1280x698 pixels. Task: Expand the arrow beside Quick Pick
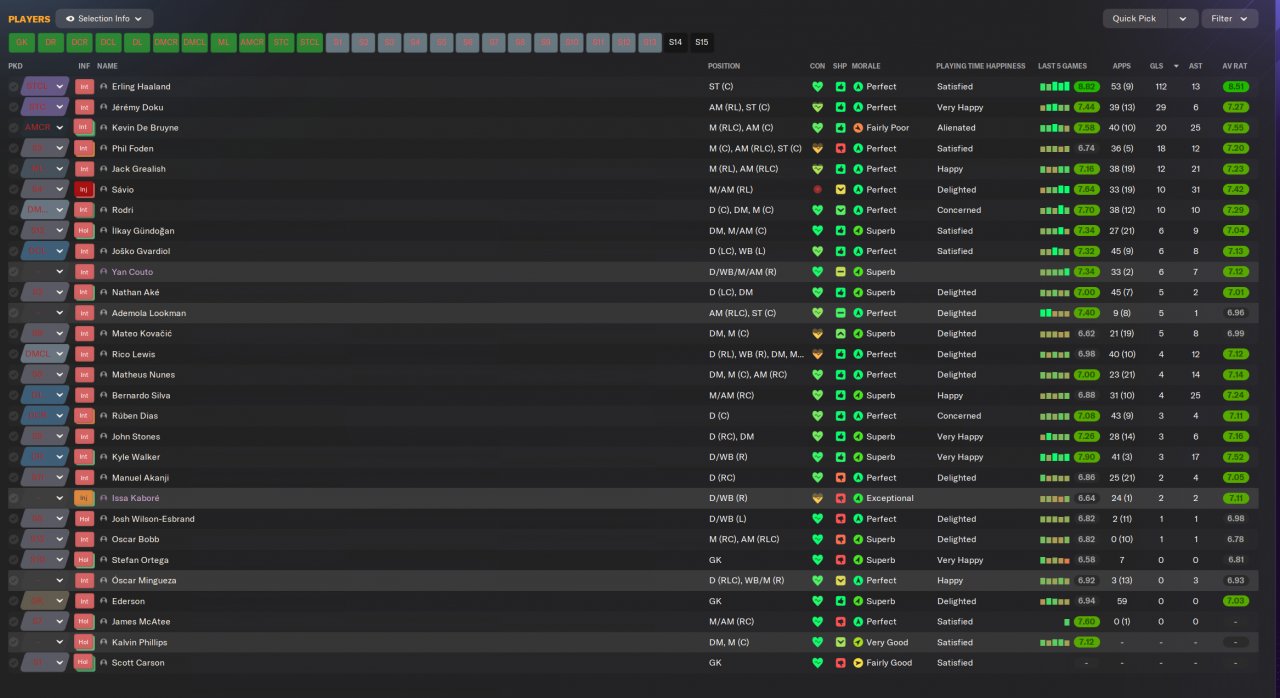point(1183,18)
